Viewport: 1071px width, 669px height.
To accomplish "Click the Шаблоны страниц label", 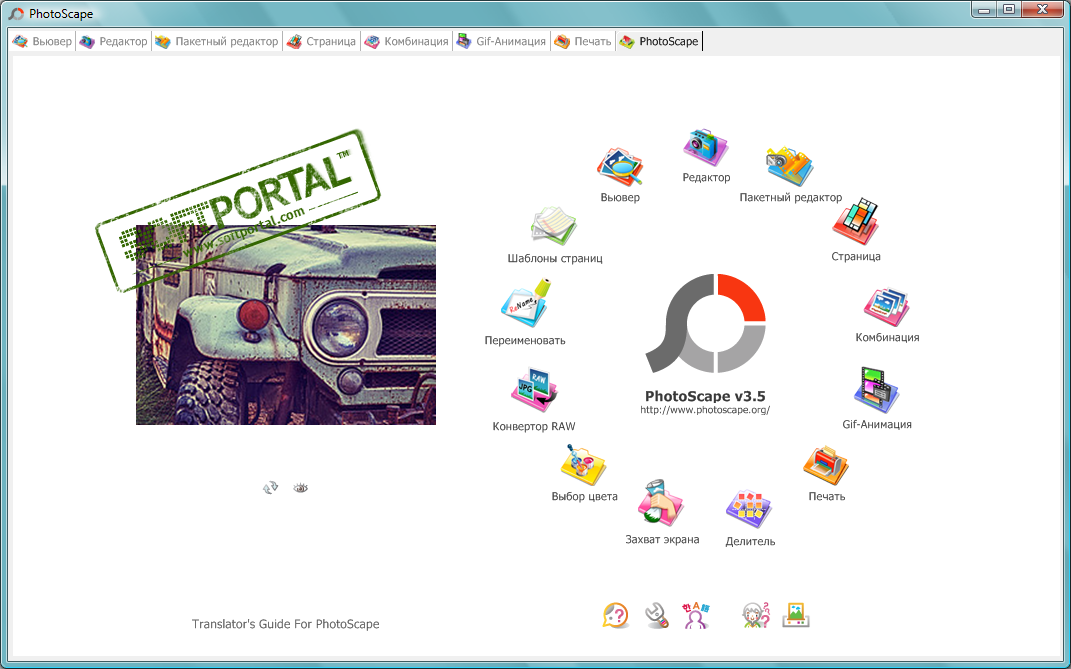I will point(555,258).
